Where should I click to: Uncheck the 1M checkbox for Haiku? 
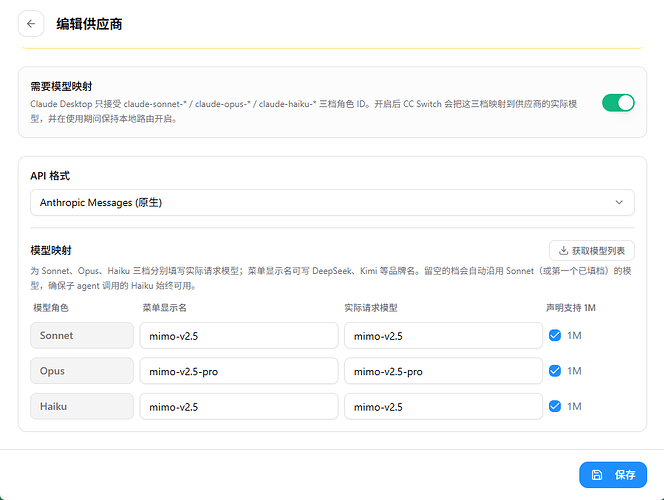(x=555, y=406)
